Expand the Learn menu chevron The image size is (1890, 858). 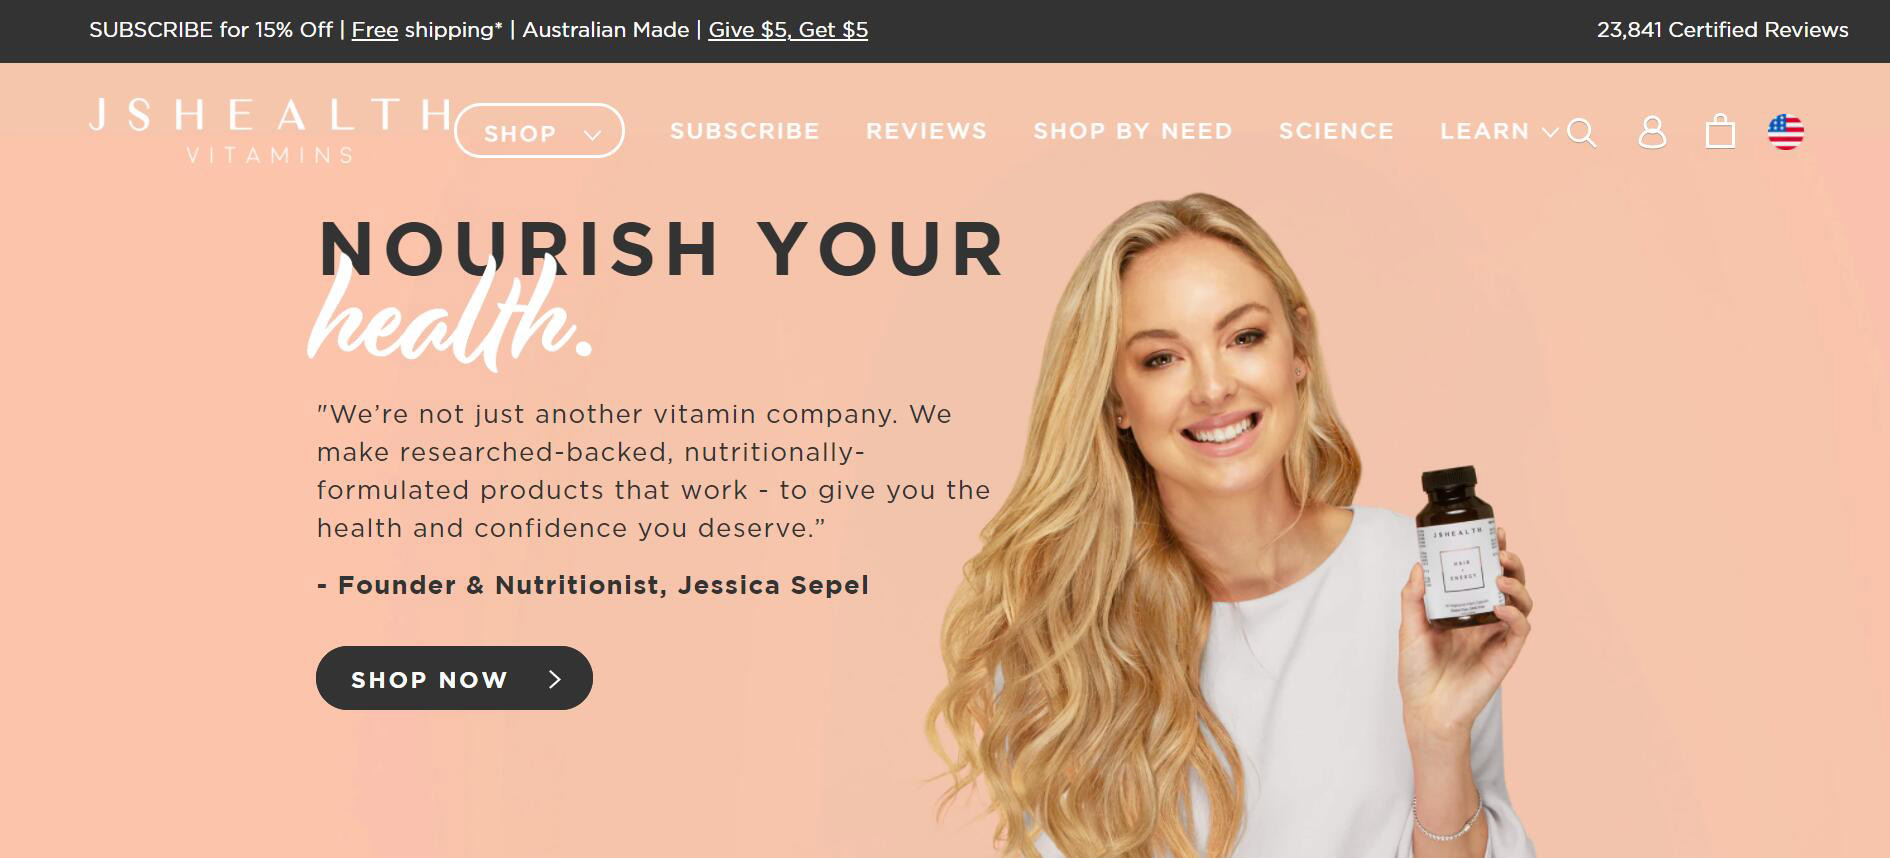coord(1550,132)
